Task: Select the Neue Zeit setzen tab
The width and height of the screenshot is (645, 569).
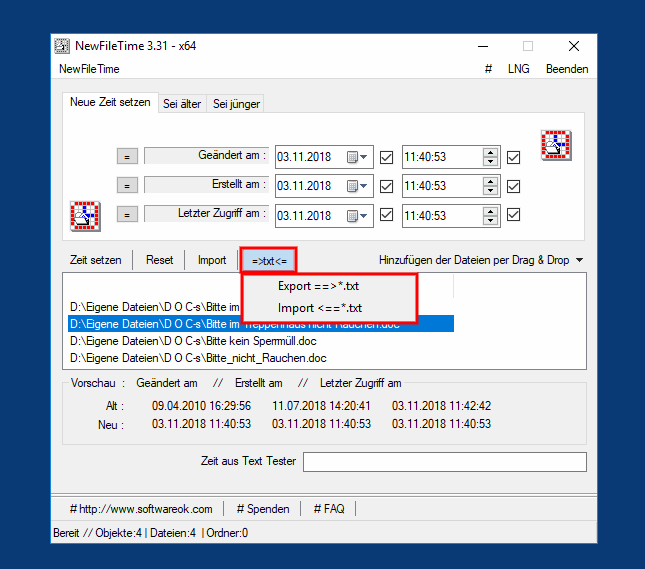Action: click(110, 102)
